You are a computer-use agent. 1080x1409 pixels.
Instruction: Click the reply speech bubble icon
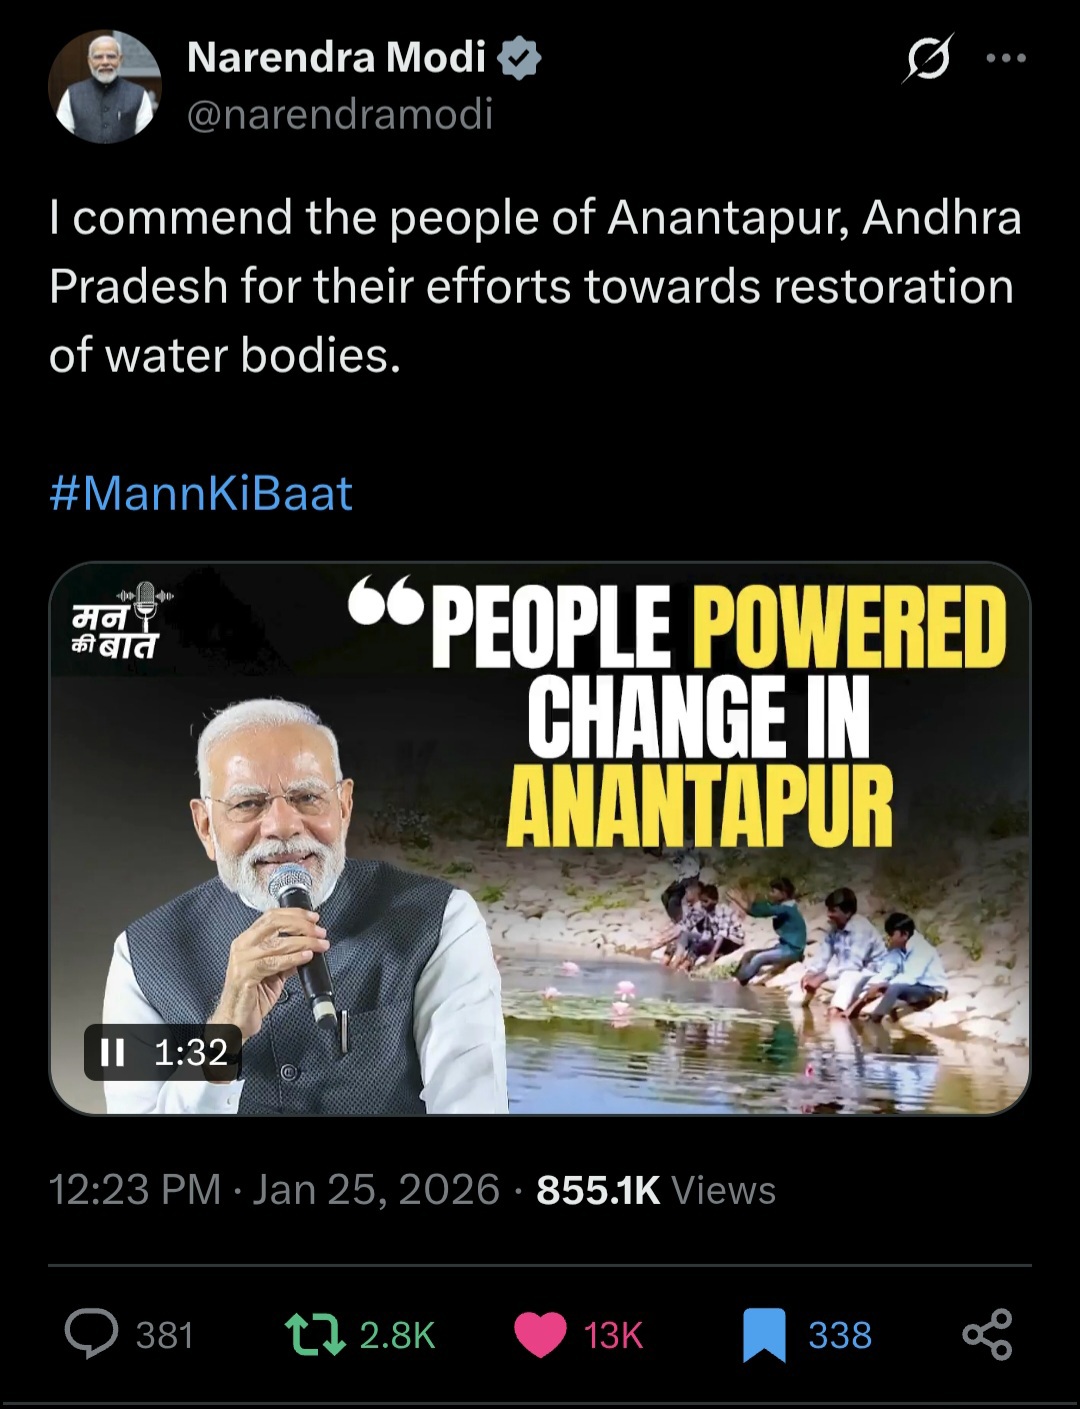pos(91,1334)
